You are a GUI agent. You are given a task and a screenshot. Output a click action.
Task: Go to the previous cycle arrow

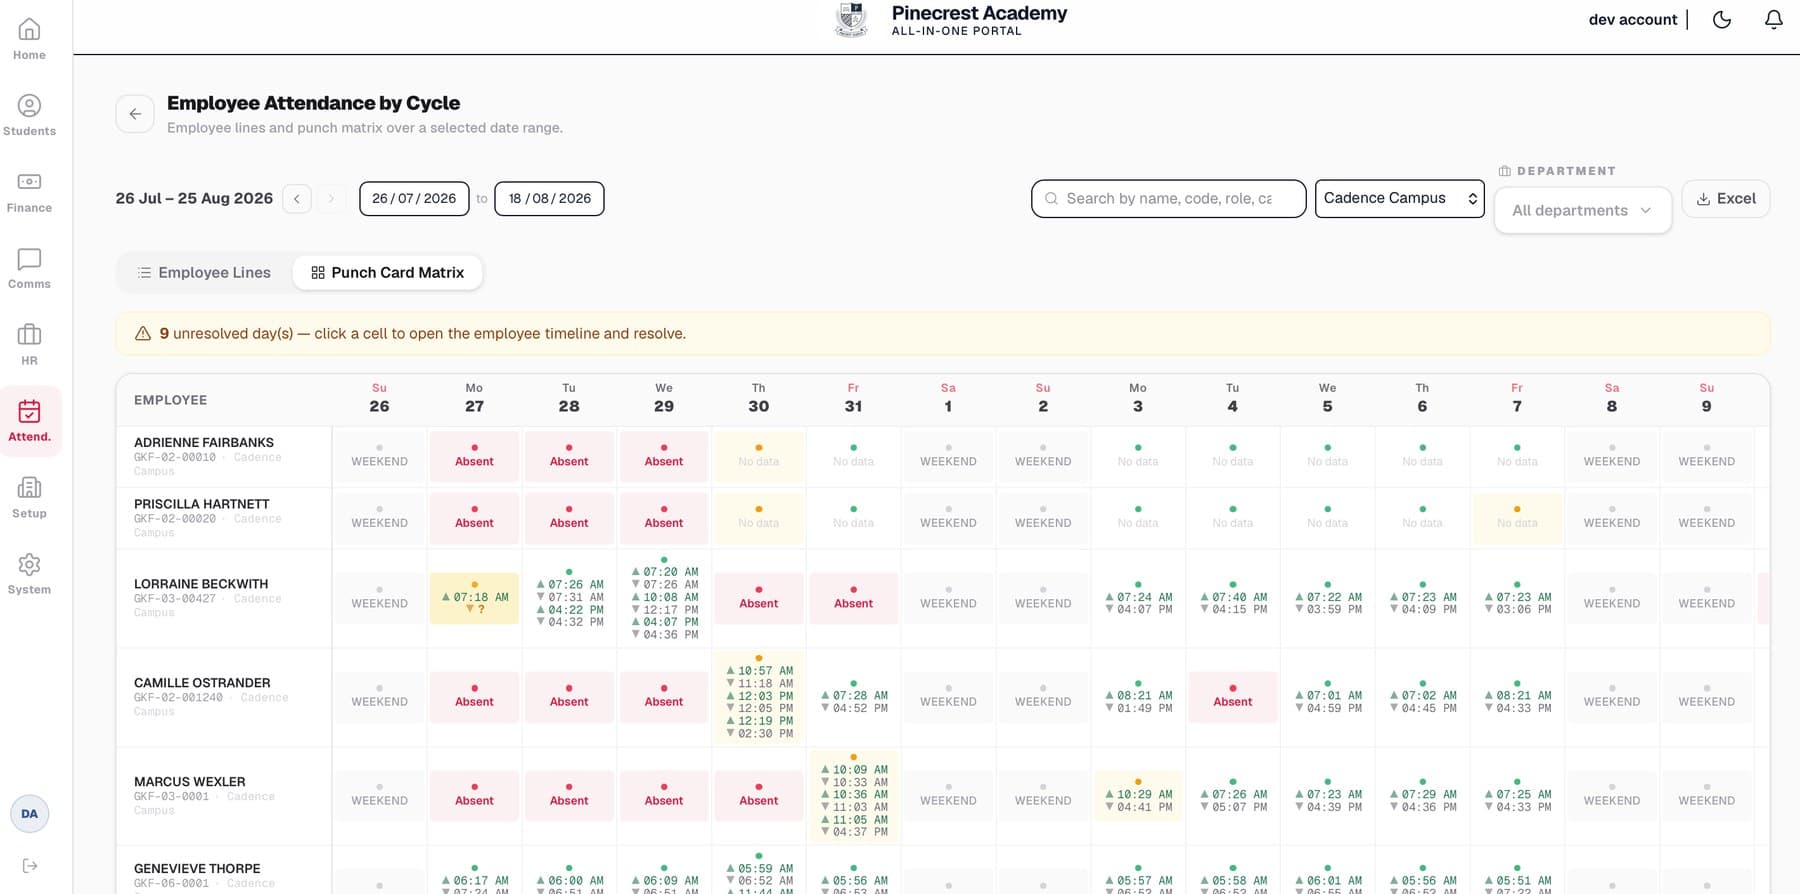click(297, 199)
